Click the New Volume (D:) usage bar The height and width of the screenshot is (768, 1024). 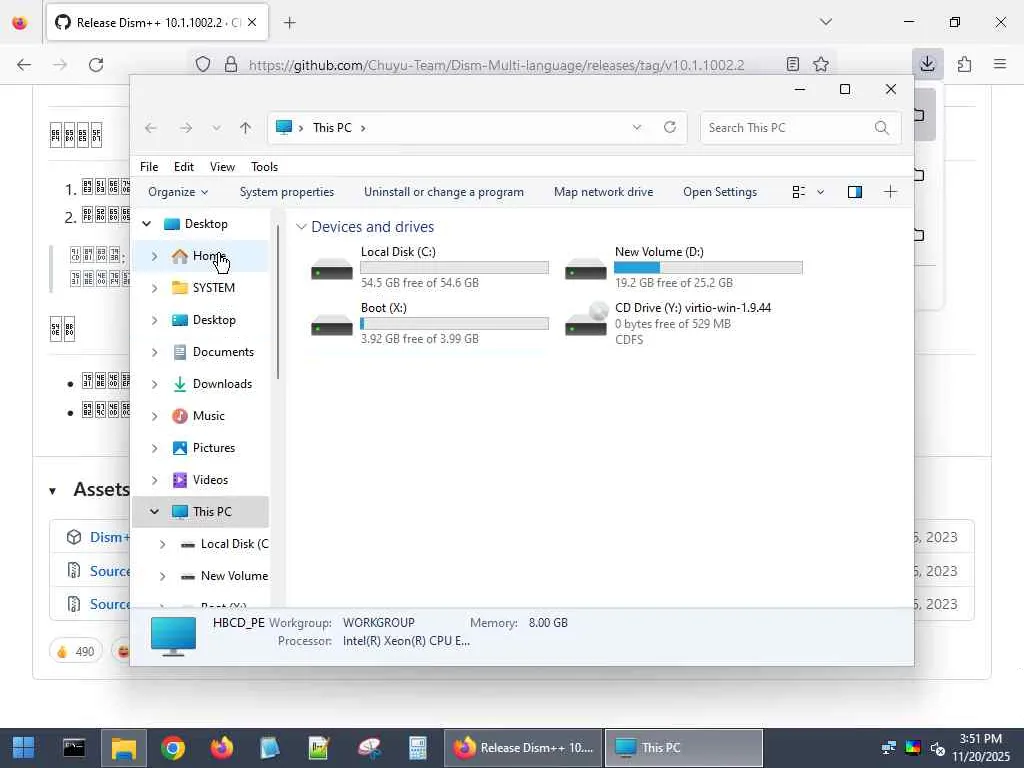point(709,268)
